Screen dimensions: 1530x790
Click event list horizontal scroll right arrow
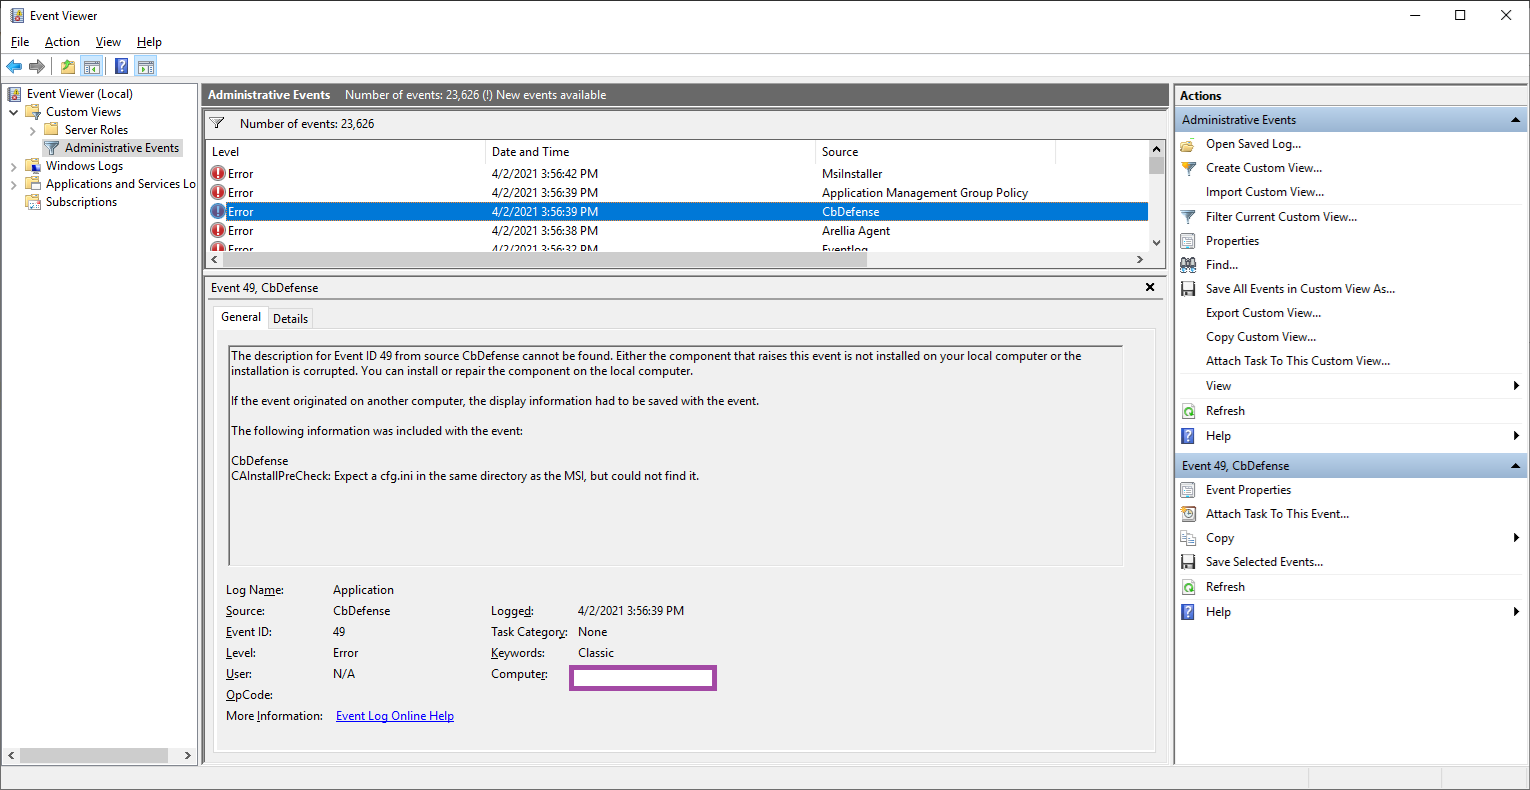[x=1140, y=259]
